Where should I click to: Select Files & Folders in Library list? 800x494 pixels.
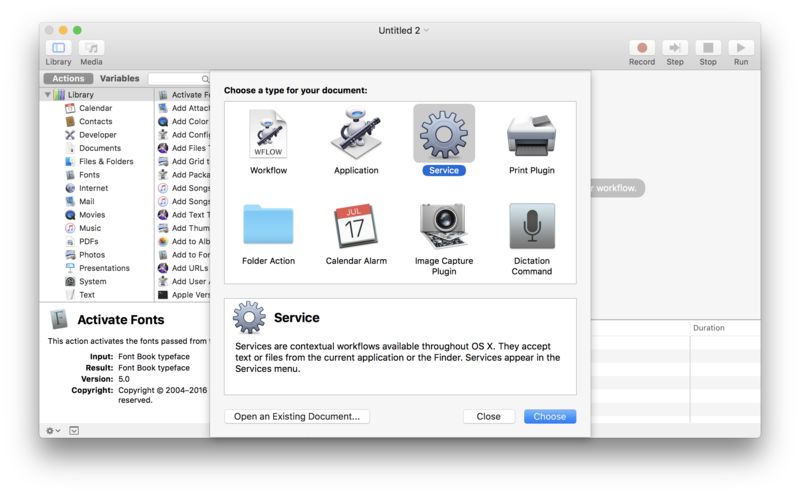[x=105, y=161]
